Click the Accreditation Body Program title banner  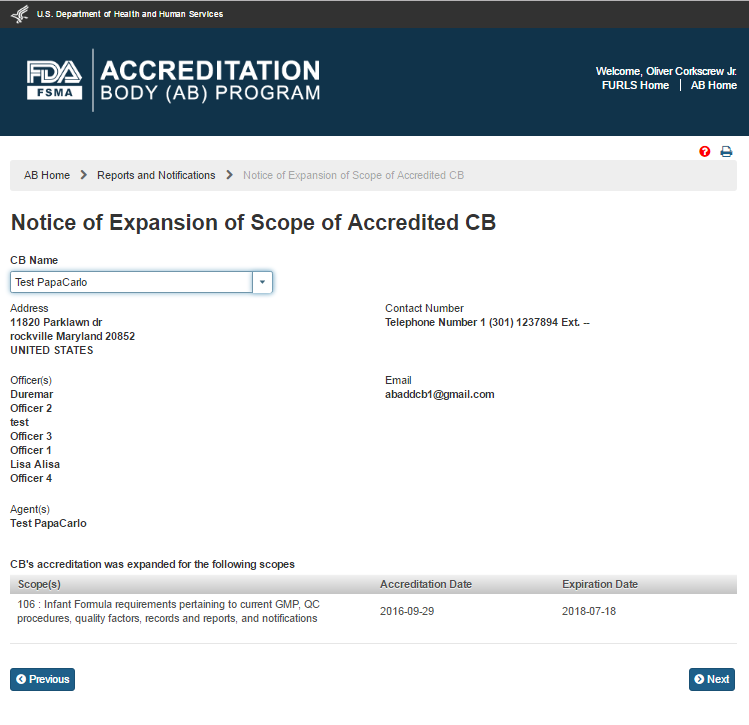(x=210, y=81)
